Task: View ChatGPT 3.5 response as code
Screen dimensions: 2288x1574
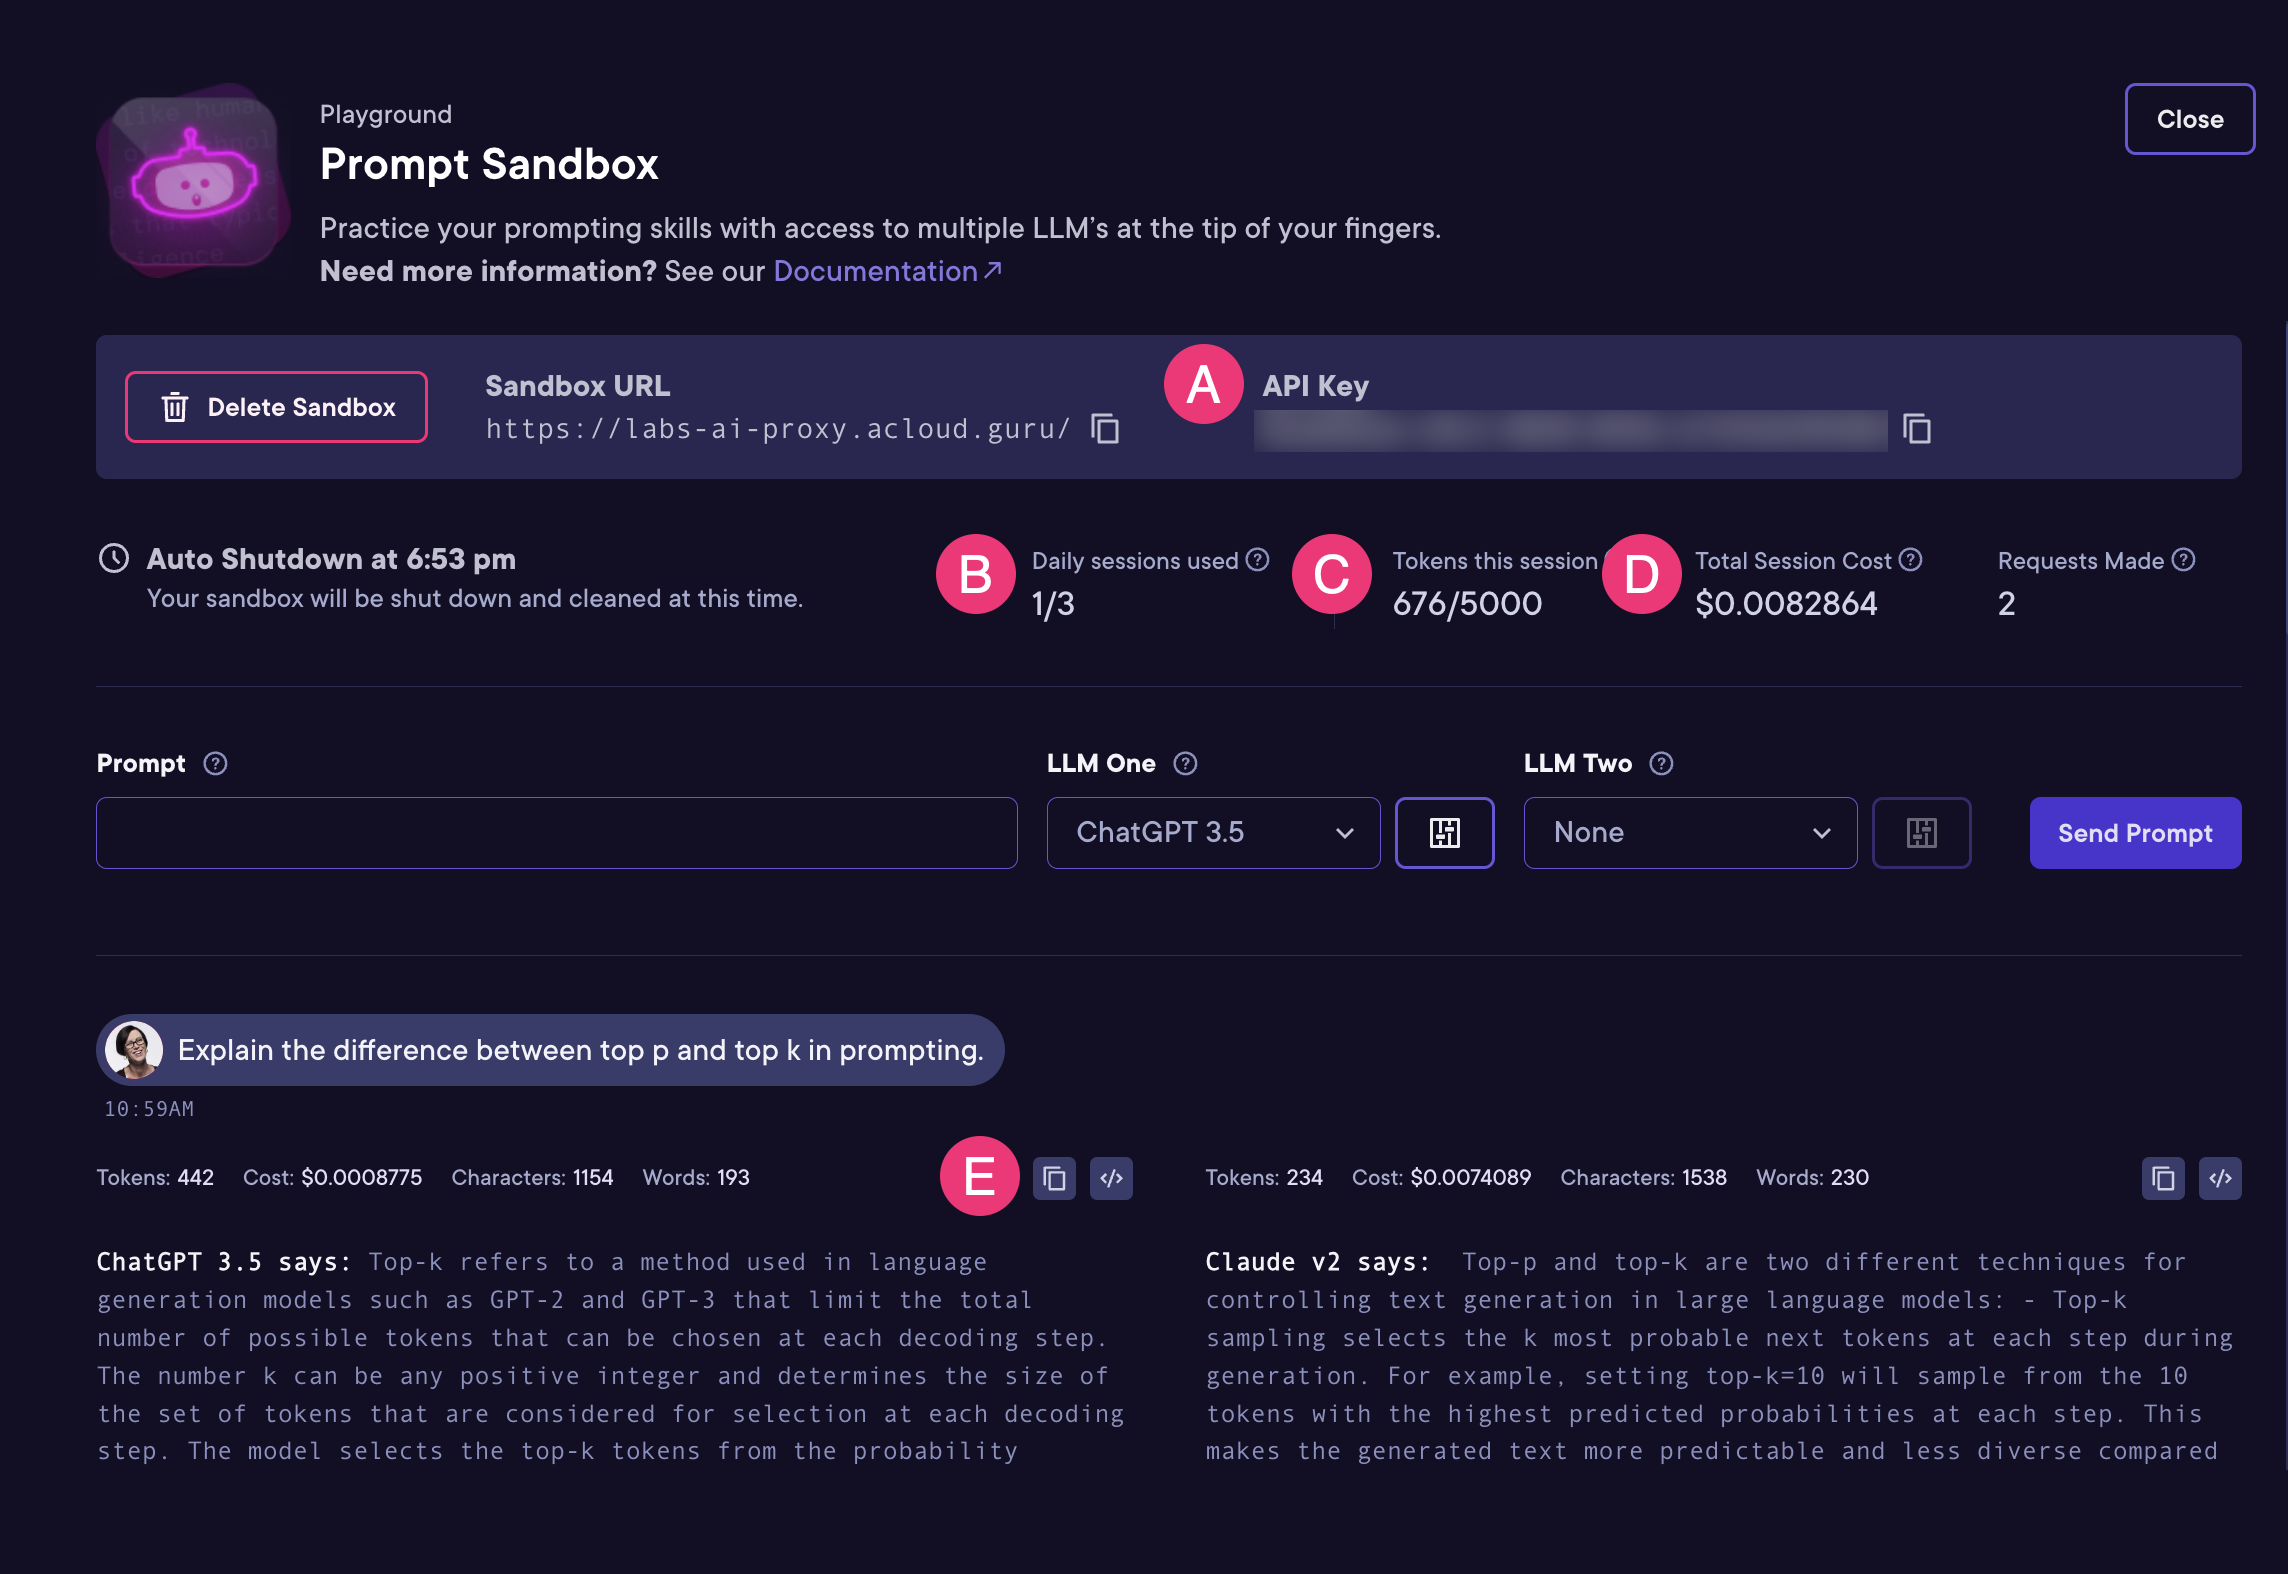Action: (x=1111, y=1178)
